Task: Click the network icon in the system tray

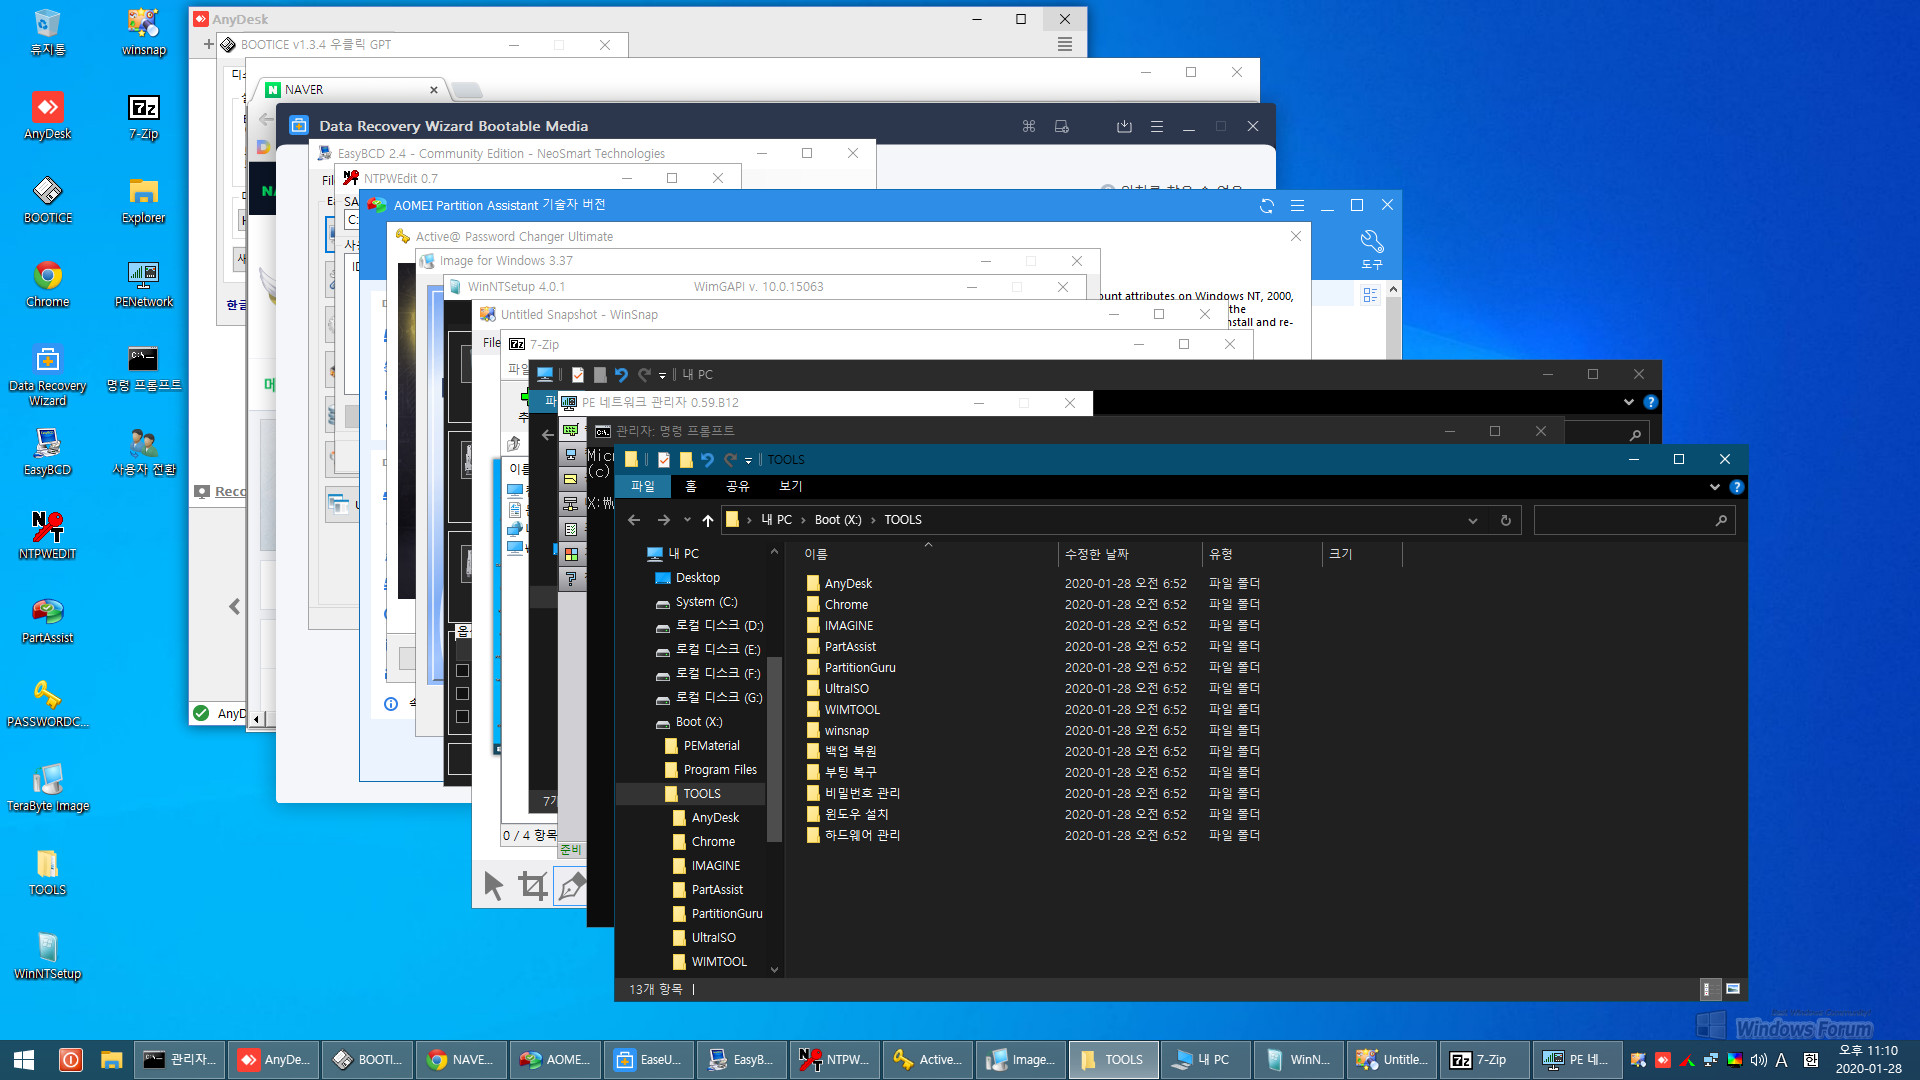Action: click(1711, 1060)
